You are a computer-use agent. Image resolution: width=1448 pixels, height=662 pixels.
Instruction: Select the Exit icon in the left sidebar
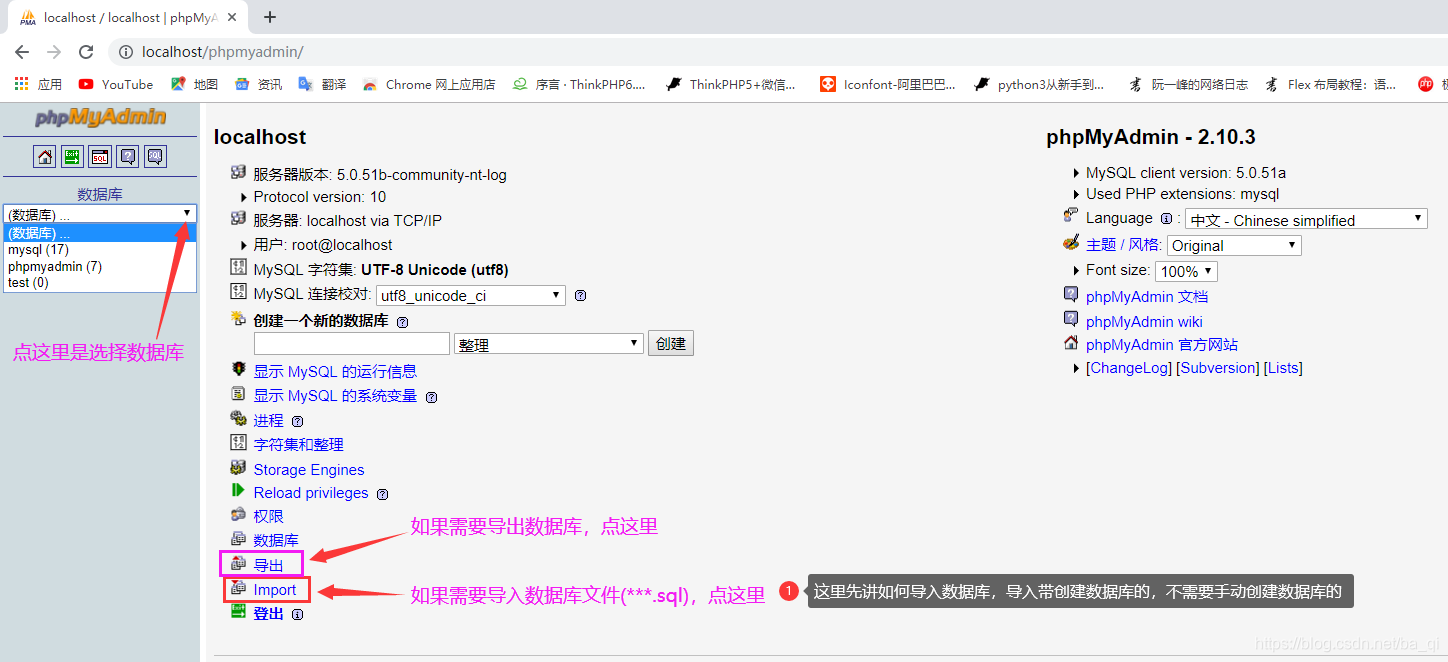[72, 156]
